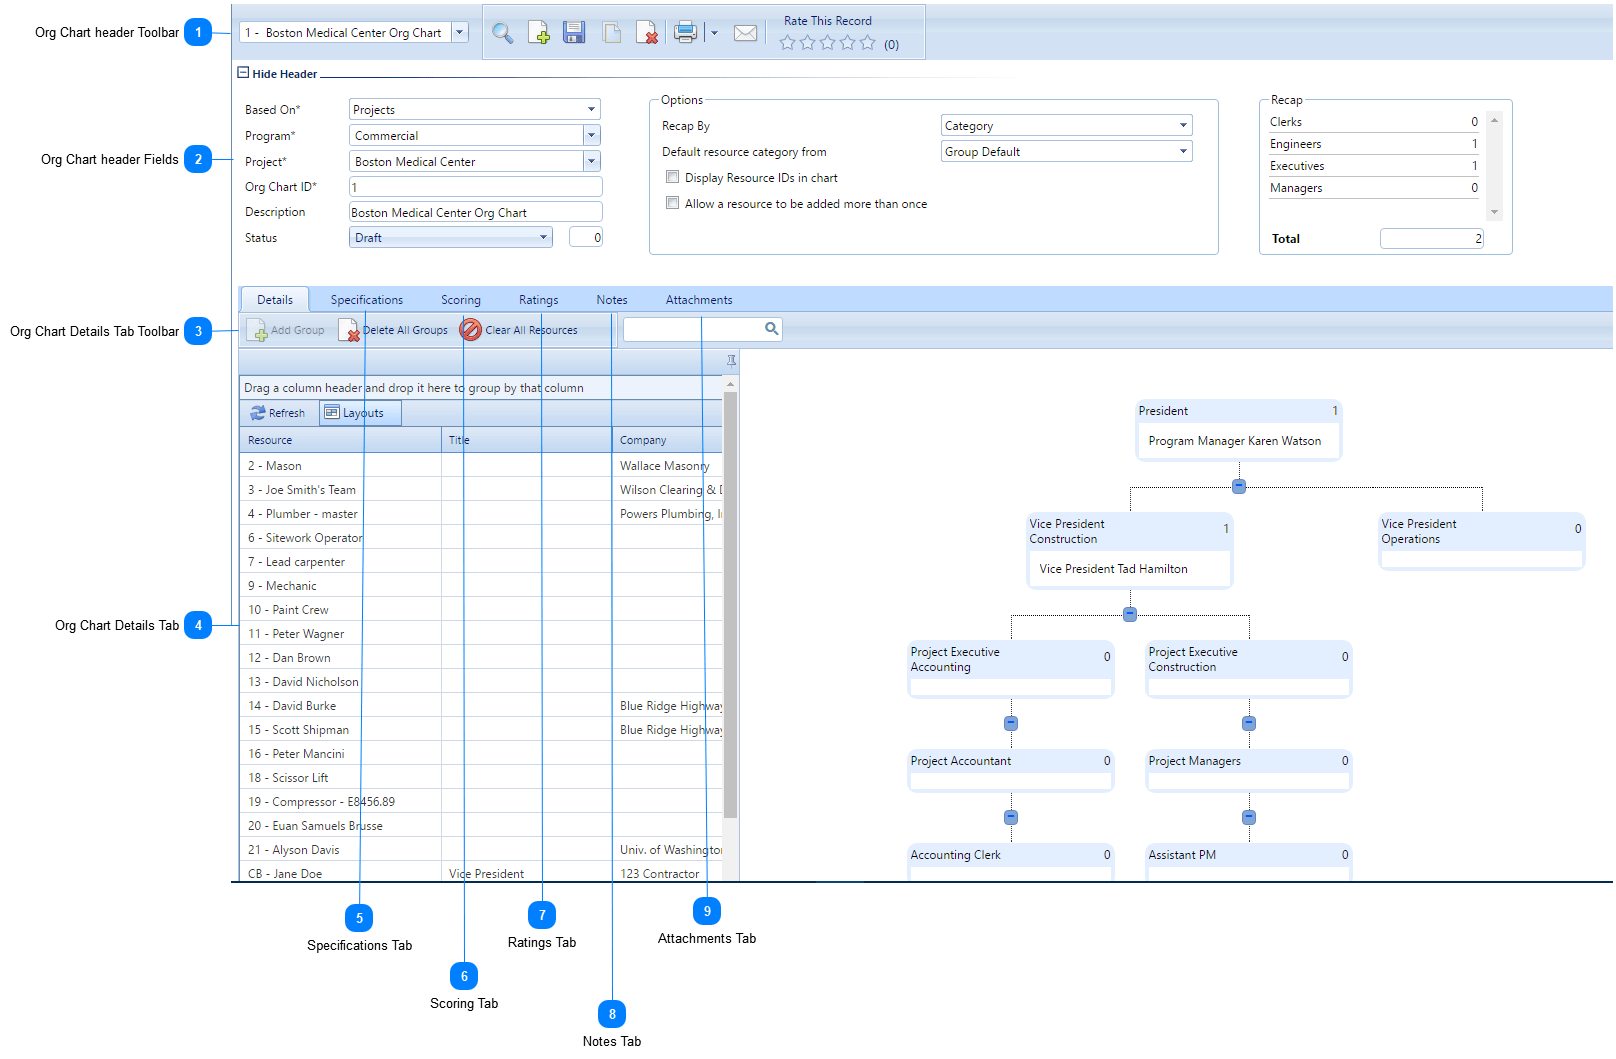Select the Vice President Operations chart box
The image size is (1616, 1059).
pos(1482,541)
